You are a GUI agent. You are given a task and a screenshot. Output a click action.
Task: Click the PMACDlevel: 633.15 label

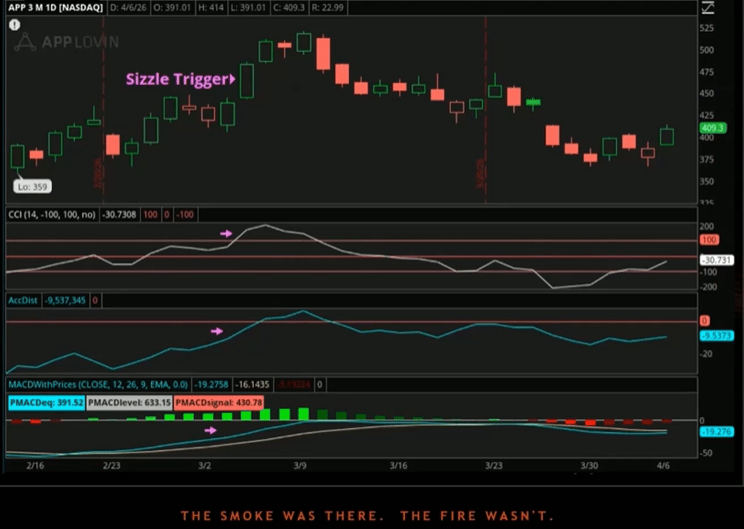click(x=129, y=403)
